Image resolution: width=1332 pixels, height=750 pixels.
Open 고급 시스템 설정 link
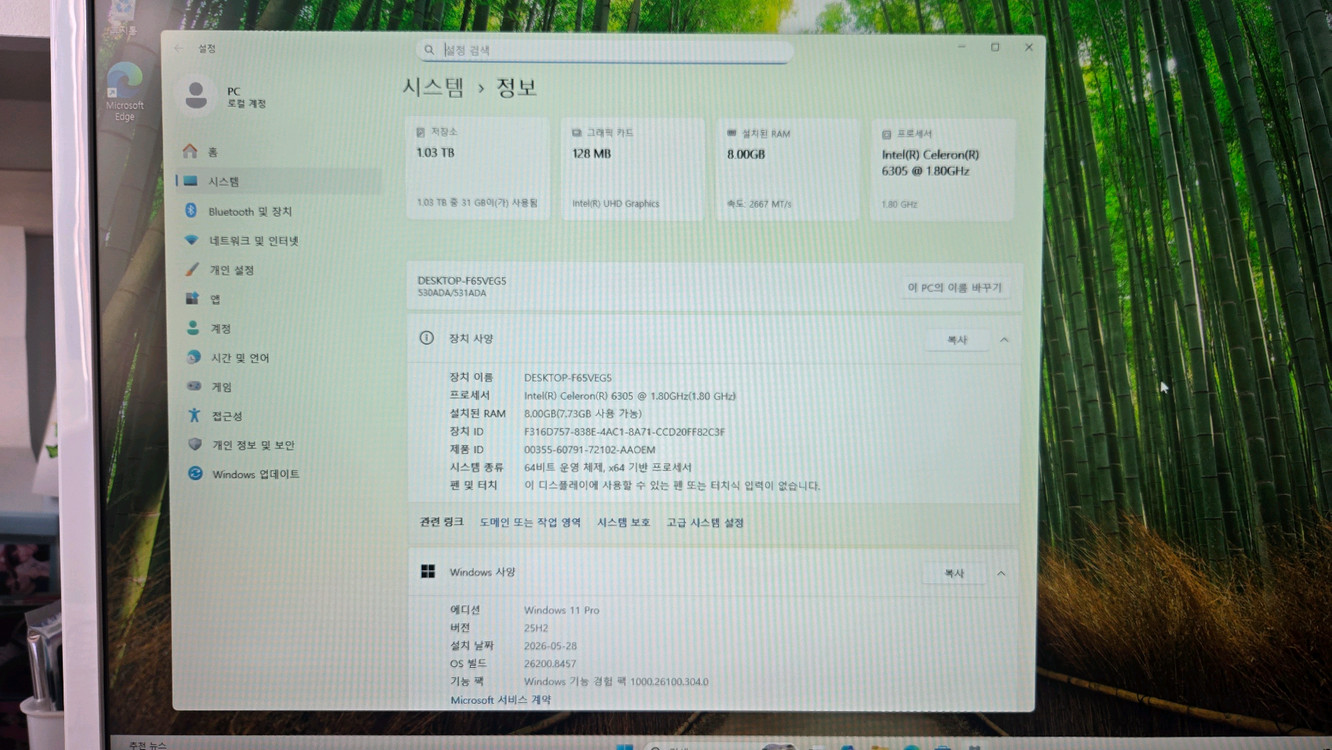coord(705,523)
